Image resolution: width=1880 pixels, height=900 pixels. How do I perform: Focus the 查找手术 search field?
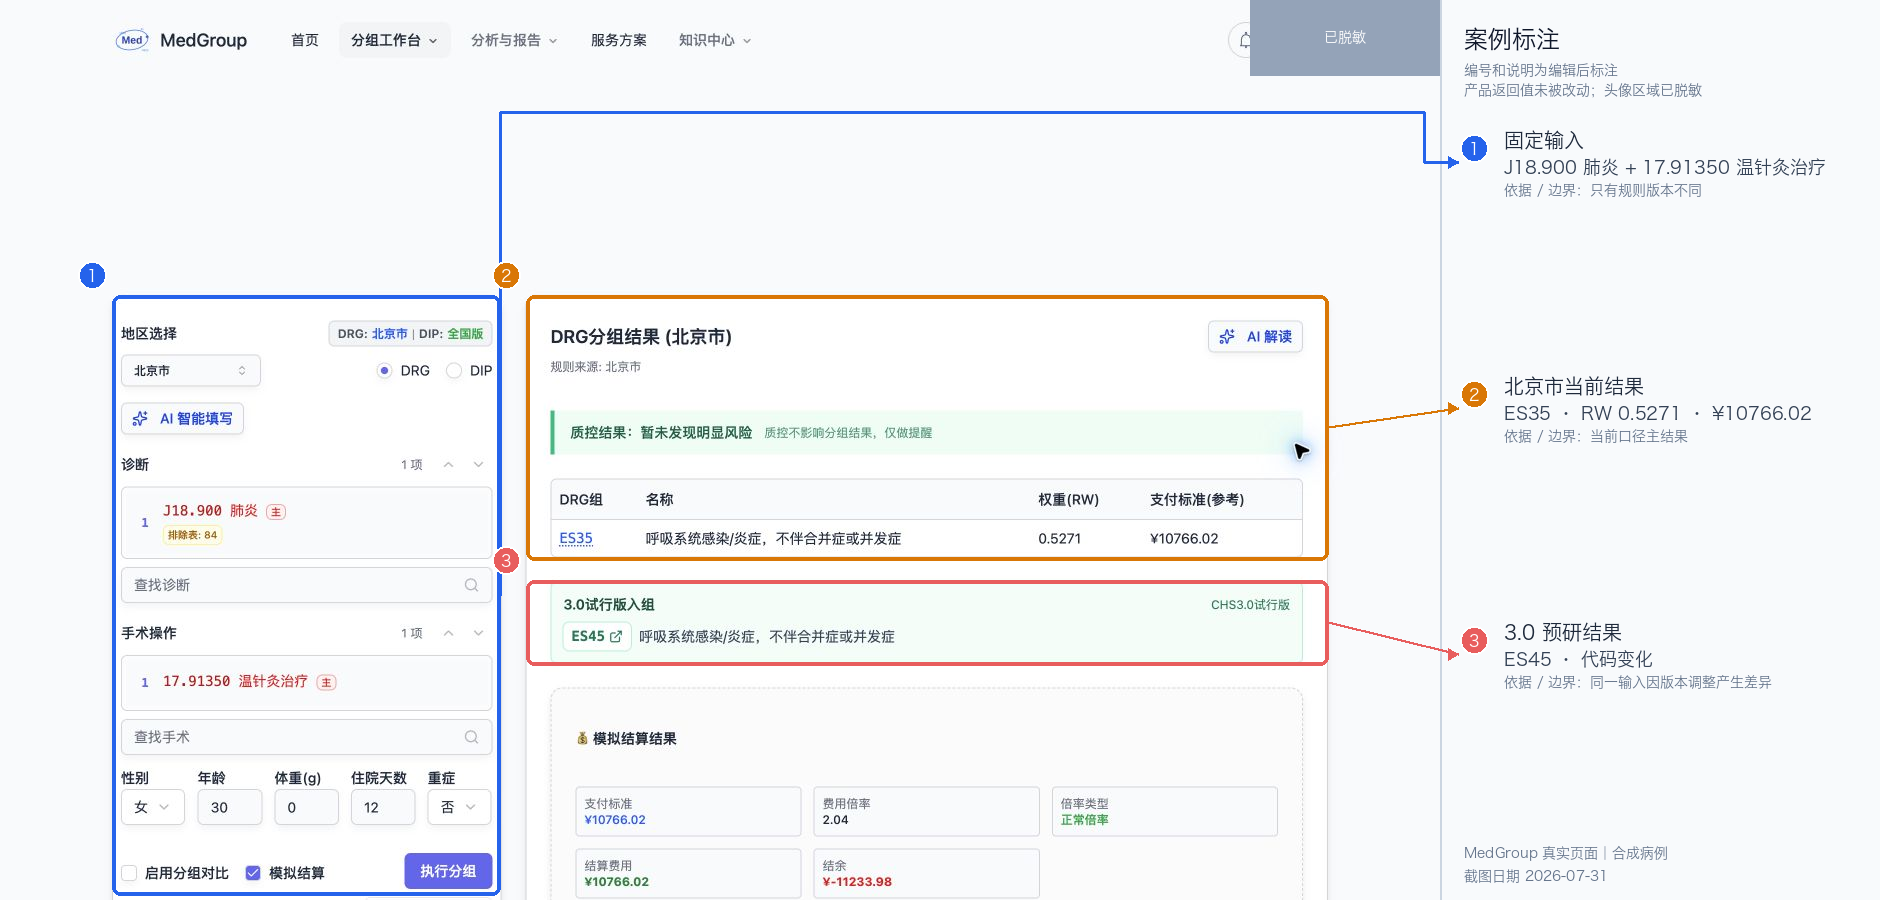click(x=306, y=737)
